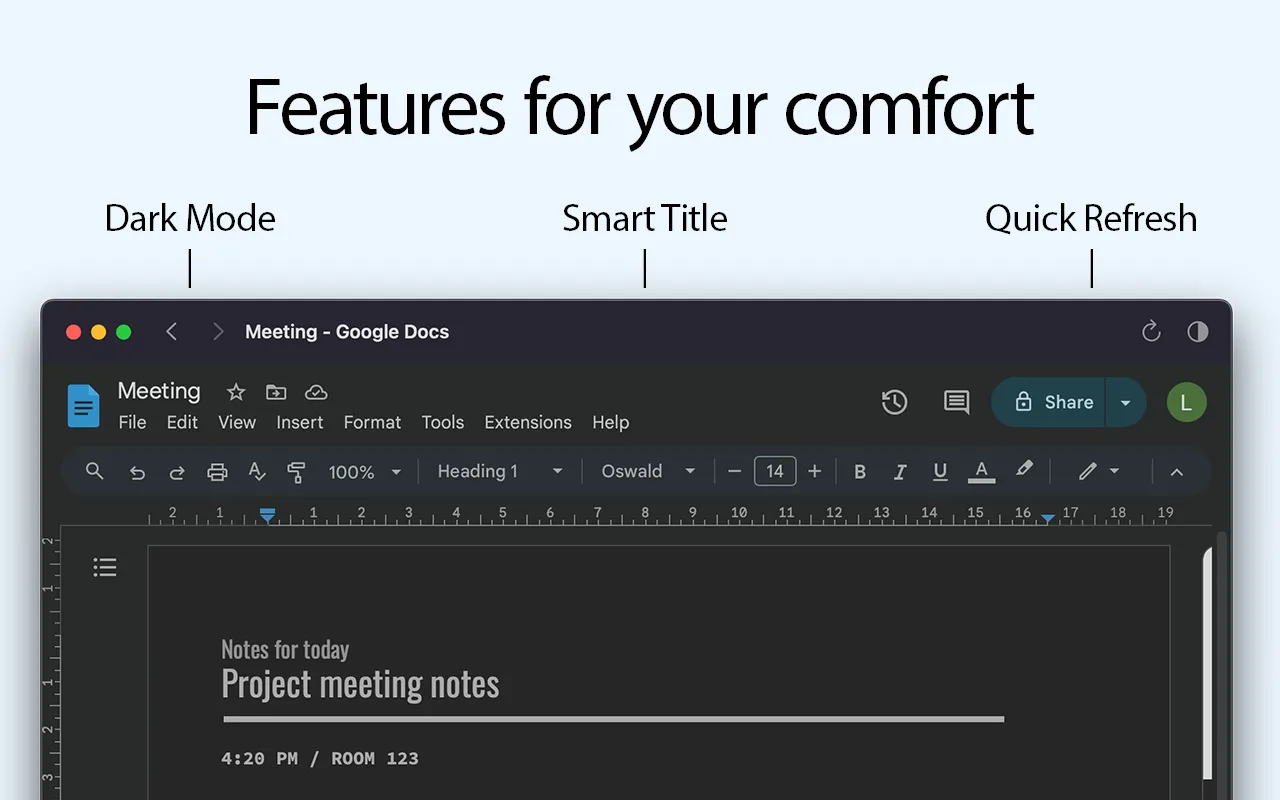Redo the last edit

tap(177, 471)
